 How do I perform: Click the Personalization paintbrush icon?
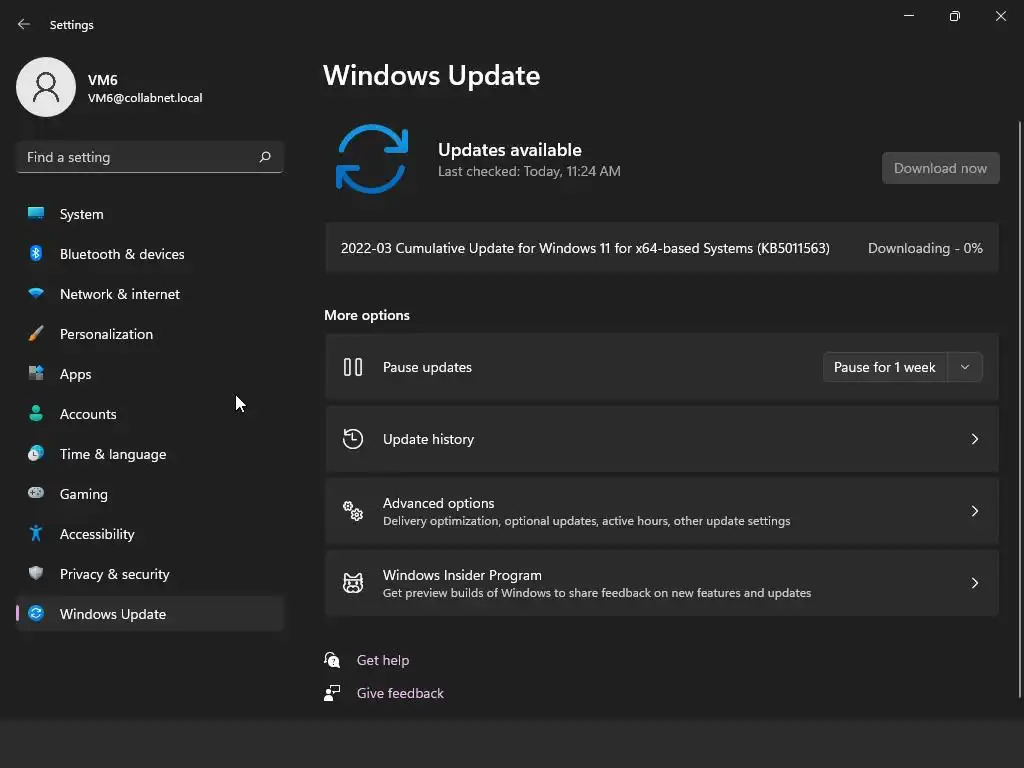[x=36, y=334]
